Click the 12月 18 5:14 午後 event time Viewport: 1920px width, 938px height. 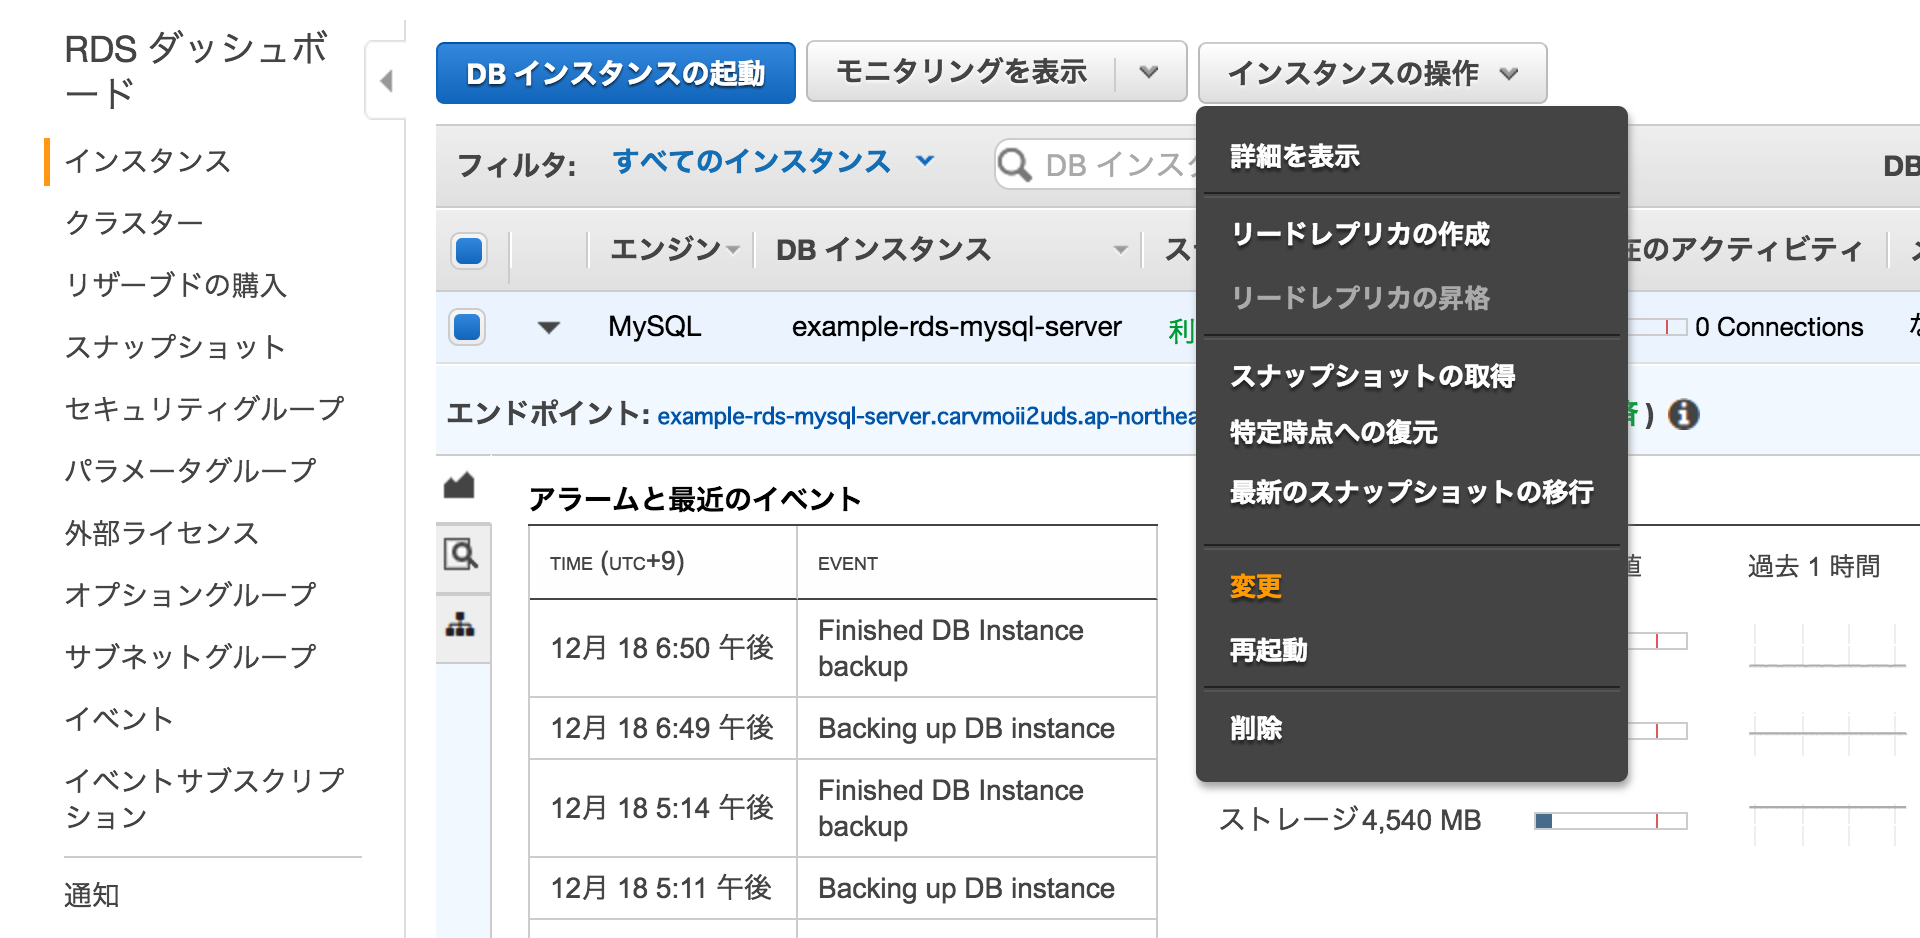tap(662, 808)
